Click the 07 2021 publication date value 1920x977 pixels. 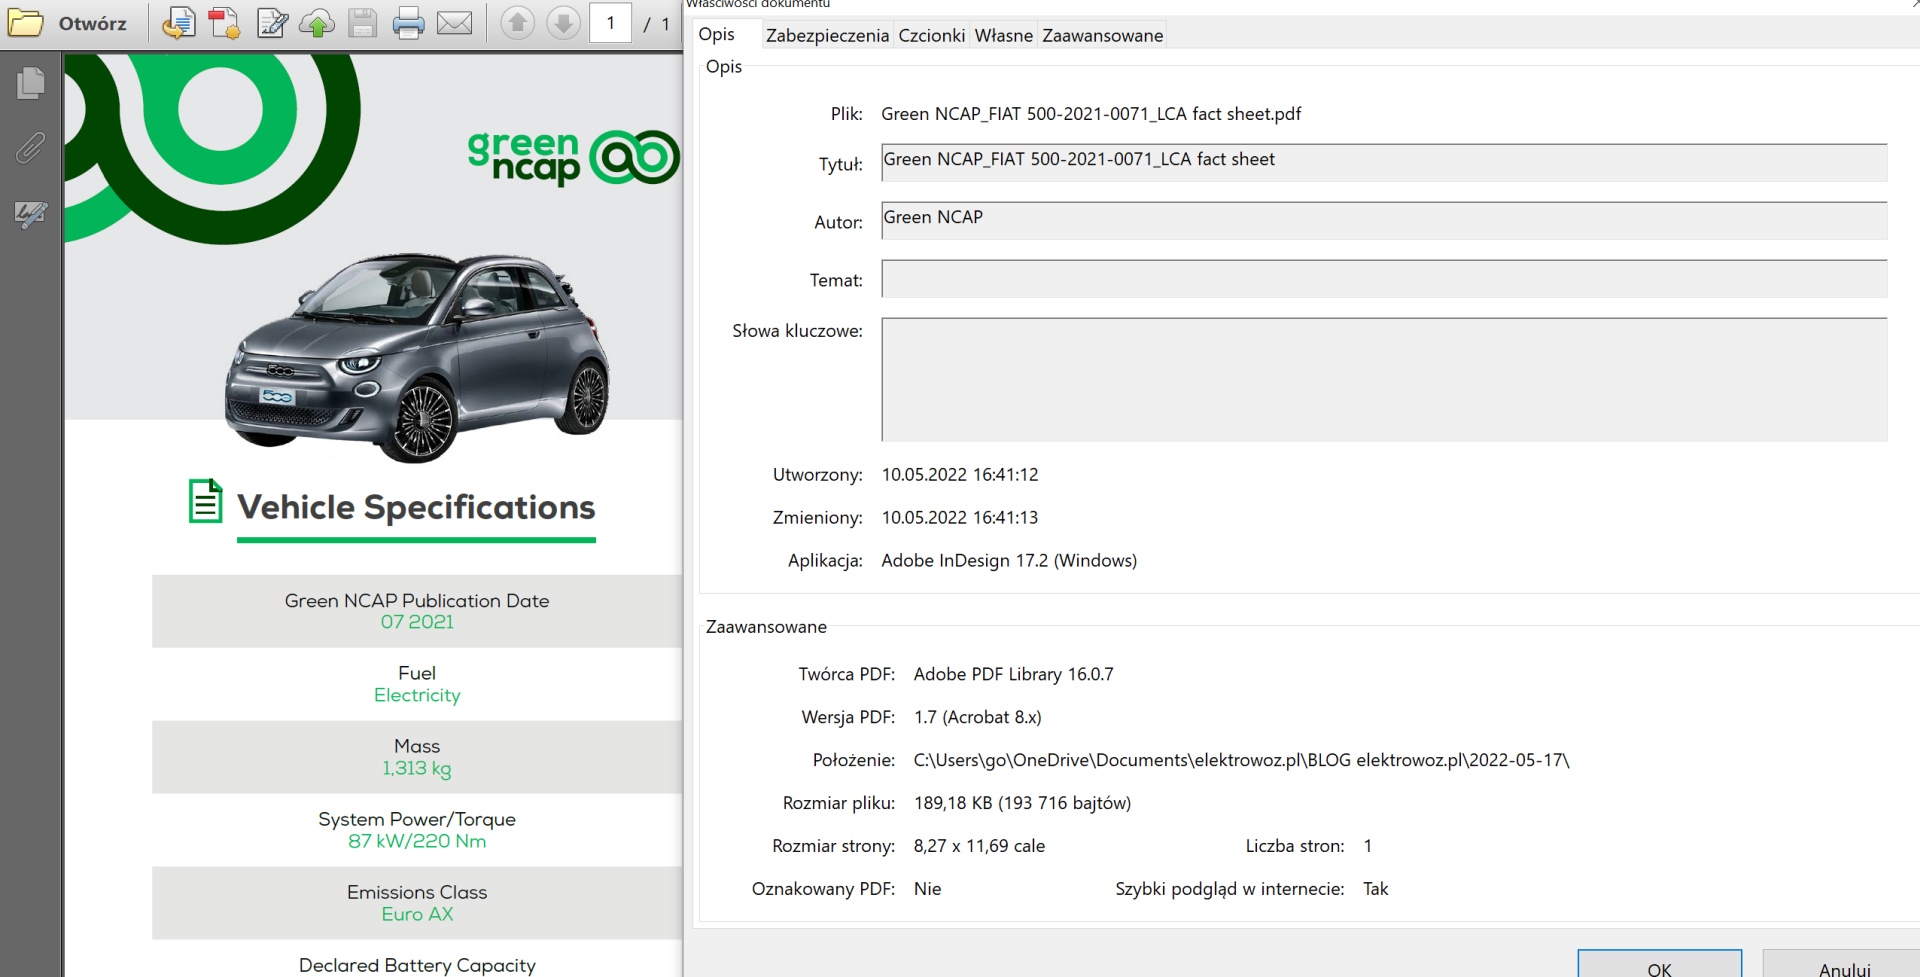pos(417,622)
